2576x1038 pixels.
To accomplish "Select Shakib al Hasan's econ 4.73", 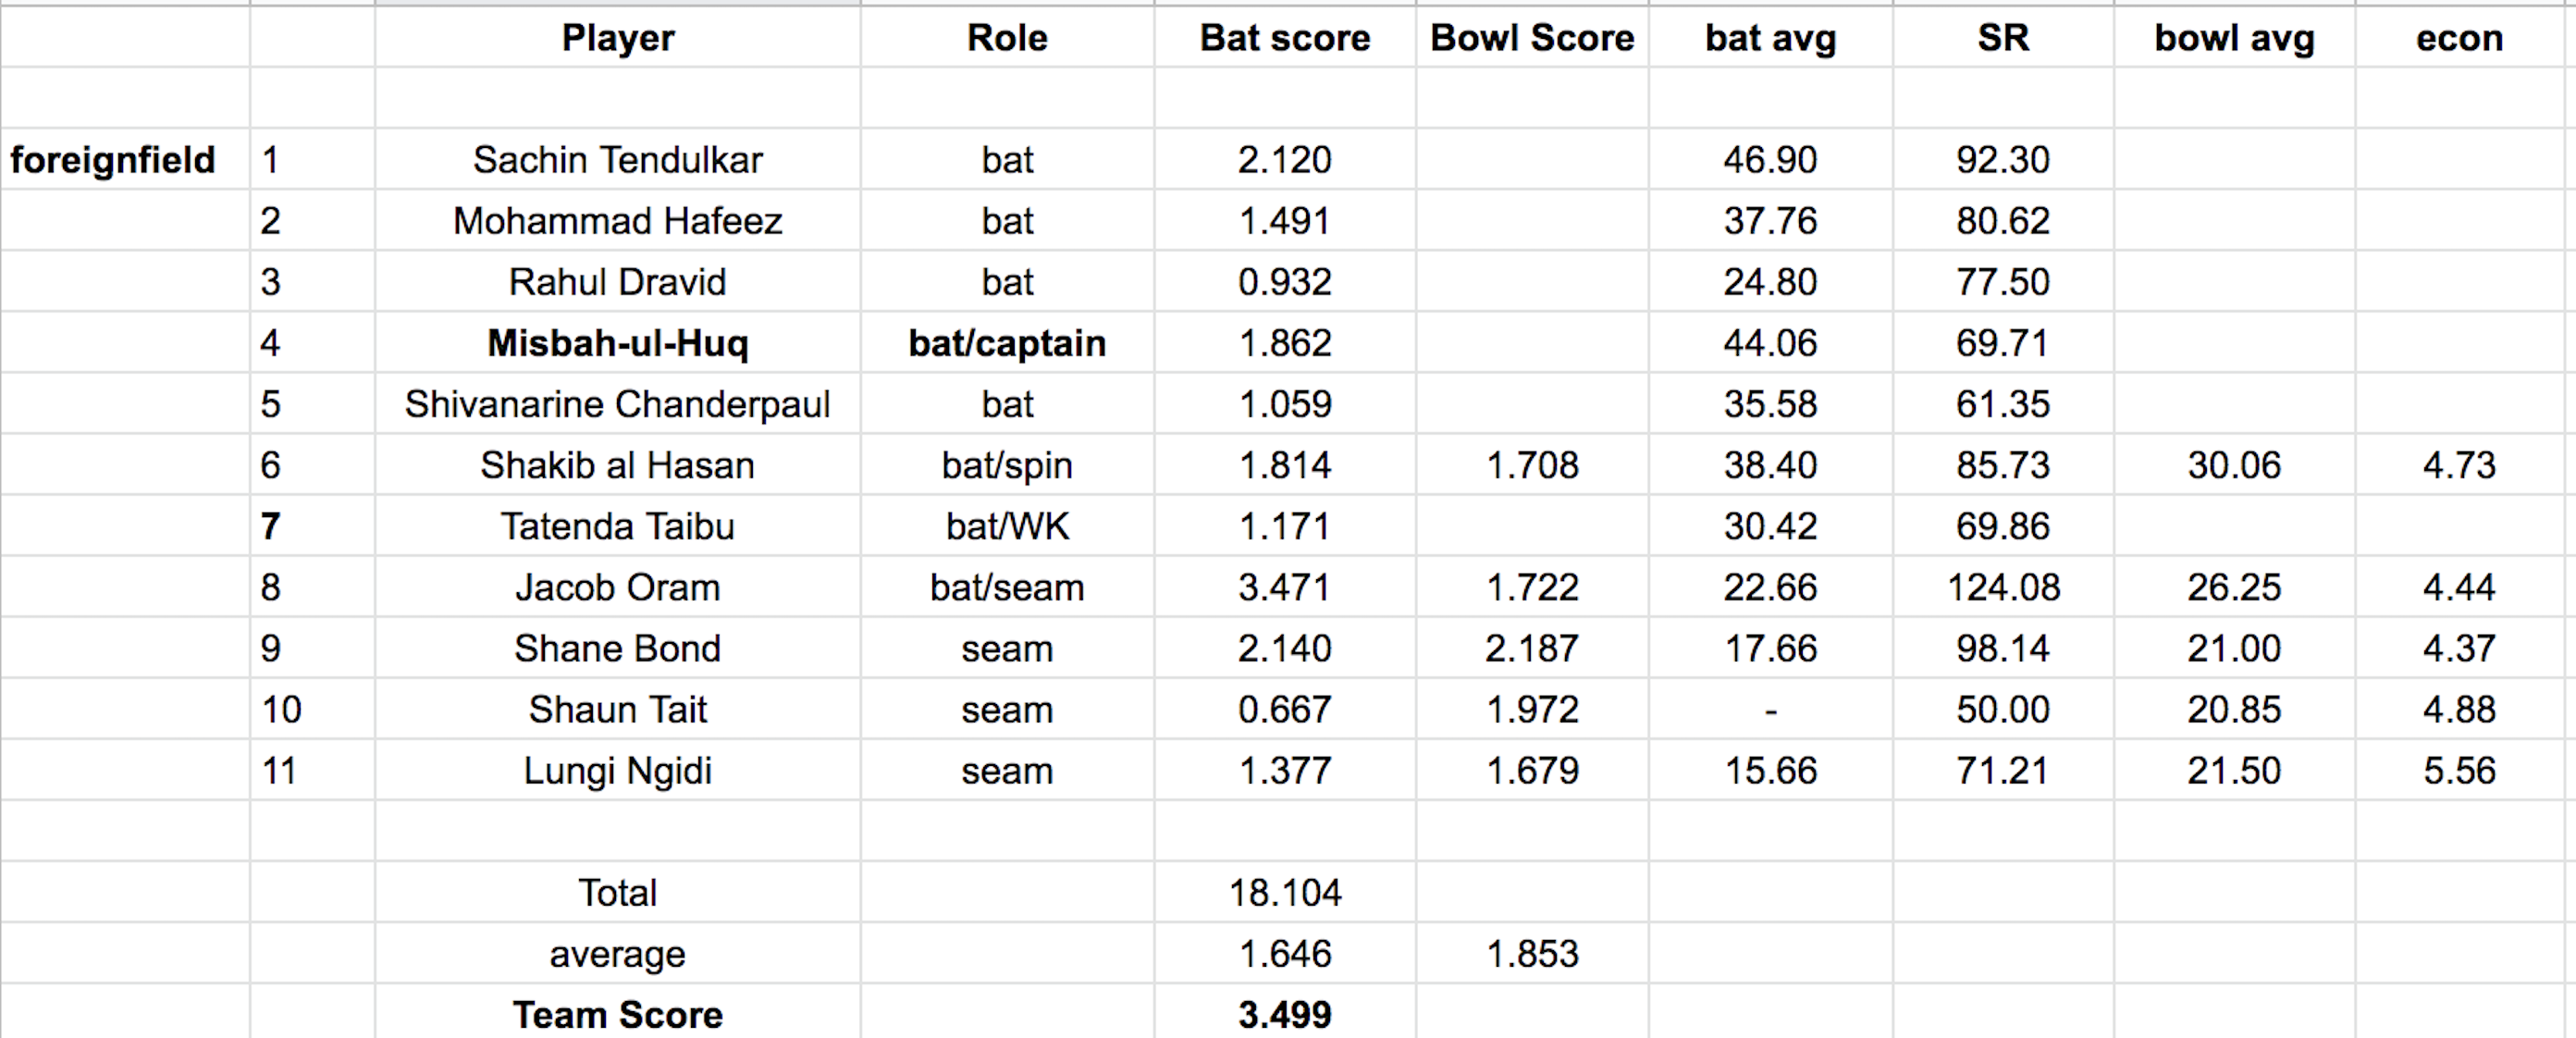I will (2458, 465).
